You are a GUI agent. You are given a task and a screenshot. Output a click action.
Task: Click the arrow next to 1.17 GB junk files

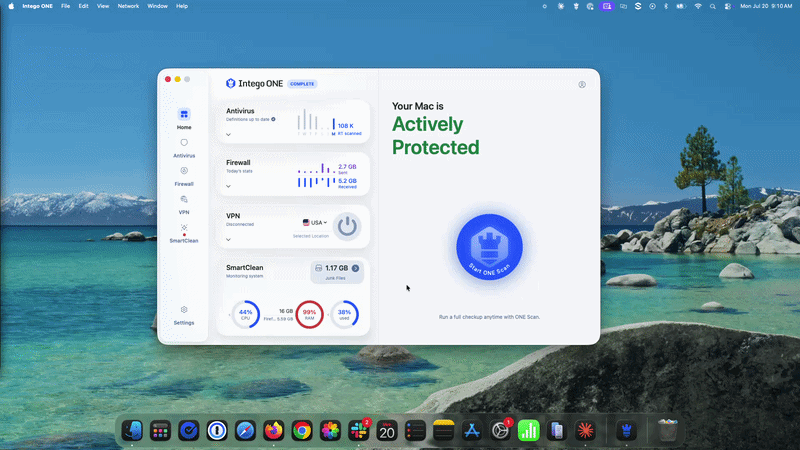pos(355,268)
